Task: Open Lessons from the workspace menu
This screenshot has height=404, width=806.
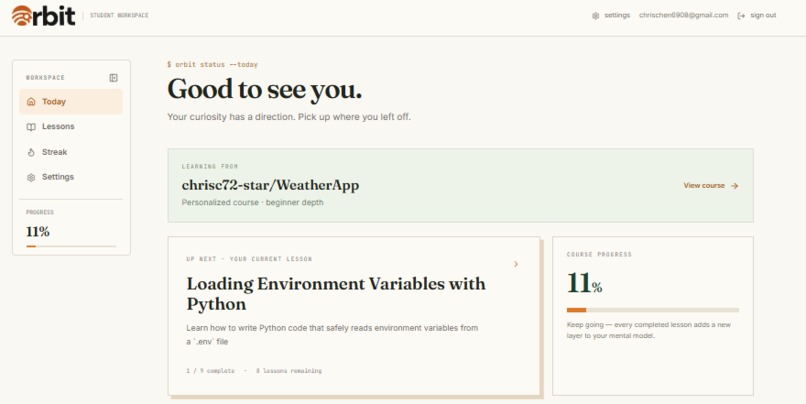Action: coord(71,126)
